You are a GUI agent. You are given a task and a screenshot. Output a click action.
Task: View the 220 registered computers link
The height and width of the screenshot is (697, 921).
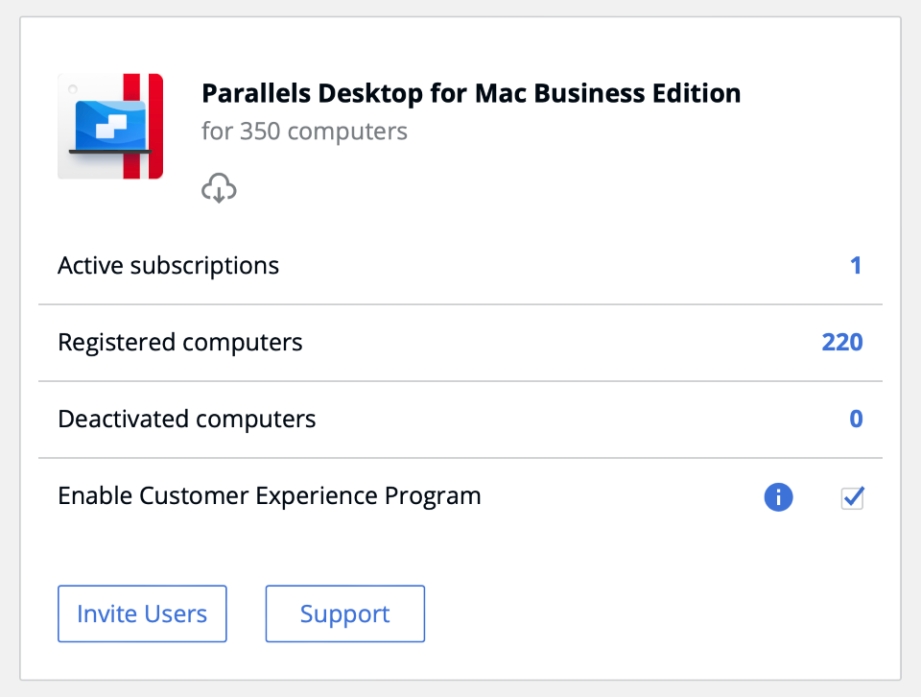842,342
